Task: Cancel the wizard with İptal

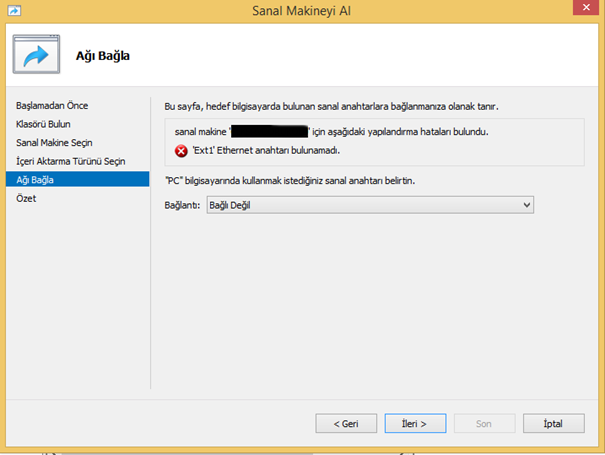Action: (554, 423)
